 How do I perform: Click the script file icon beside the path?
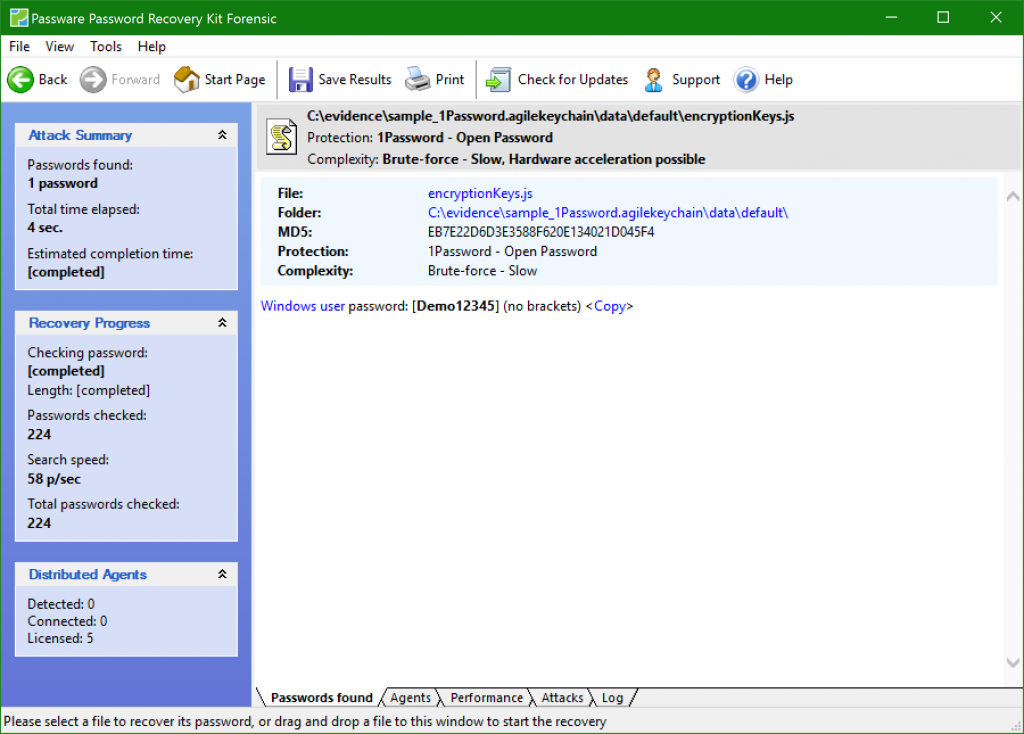pos(281,136)
